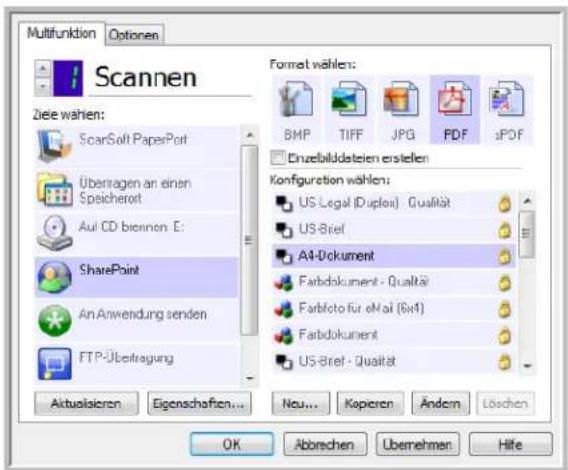Click lock icon on US-Brief row
The height and width of the screenshot is (470, 568).
tap(504, 230)
